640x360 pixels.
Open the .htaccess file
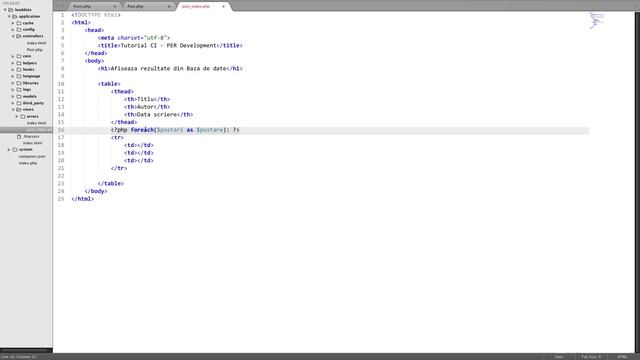click(x=31, y=137)
